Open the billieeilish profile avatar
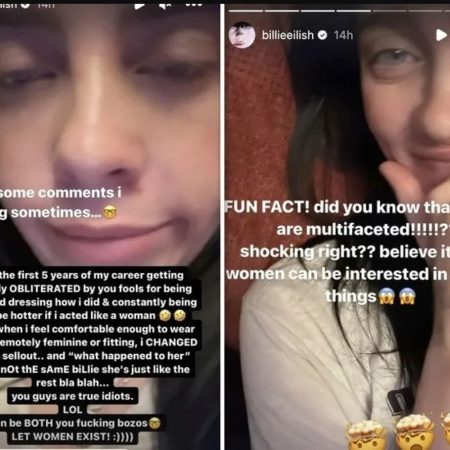This screenshot has width=450, height=450. point(242,35)
